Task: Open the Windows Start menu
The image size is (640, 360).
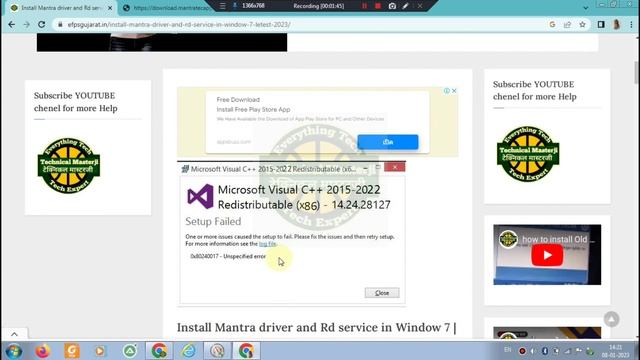Action: [x=13, y=351]
